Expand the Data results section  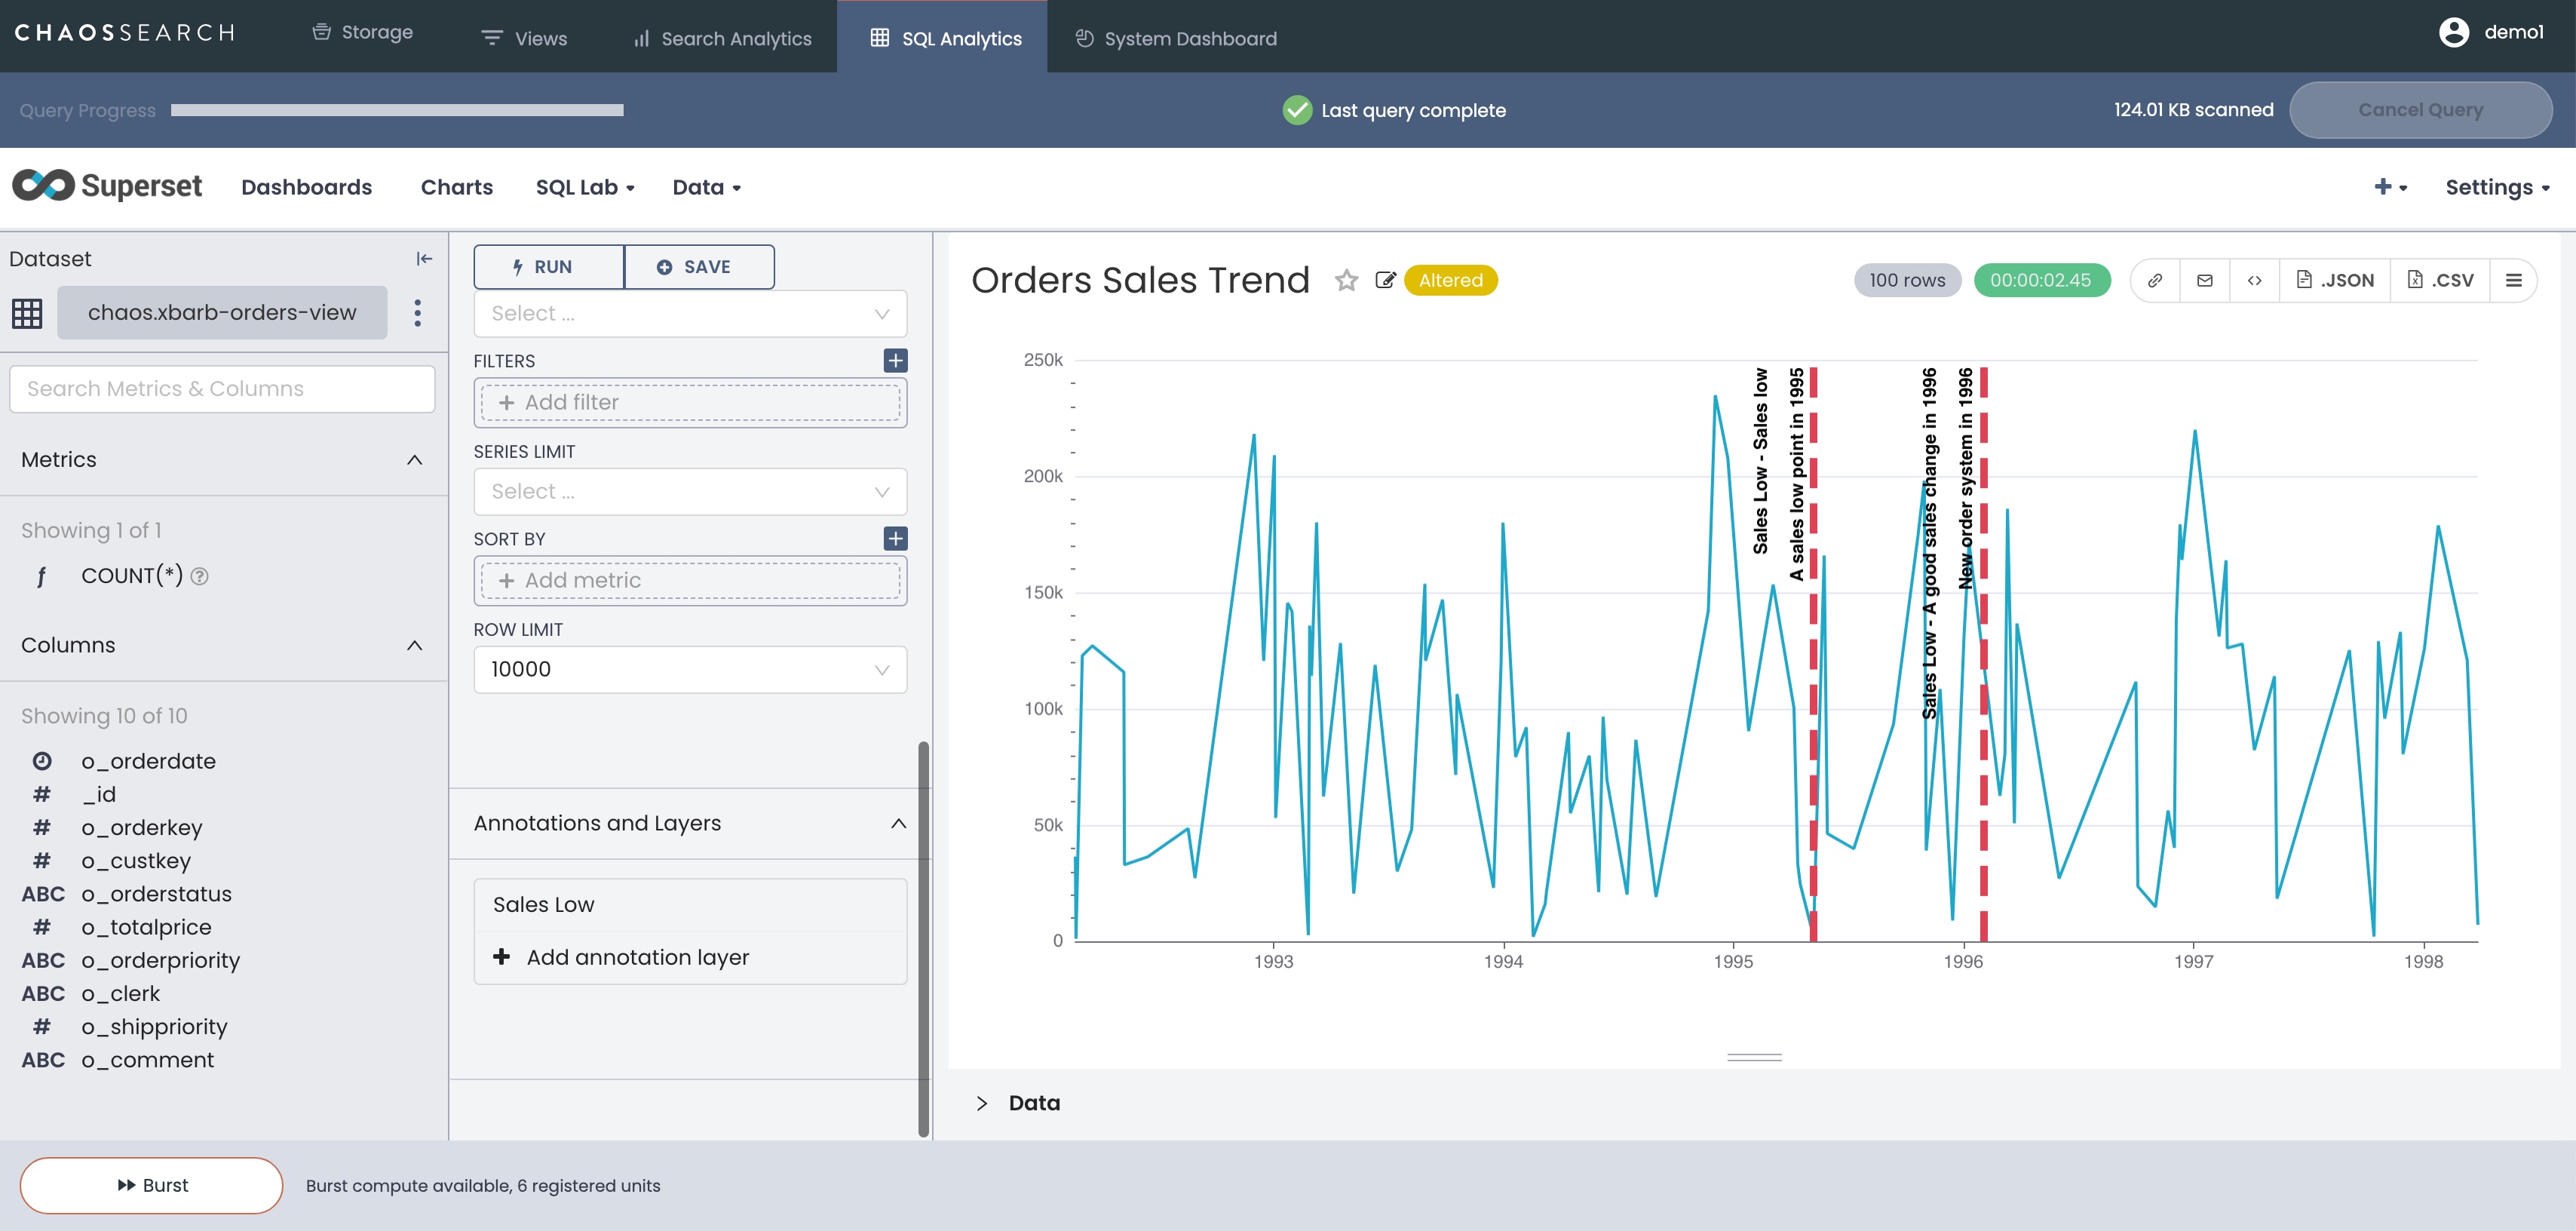(x=981, y=1103)
